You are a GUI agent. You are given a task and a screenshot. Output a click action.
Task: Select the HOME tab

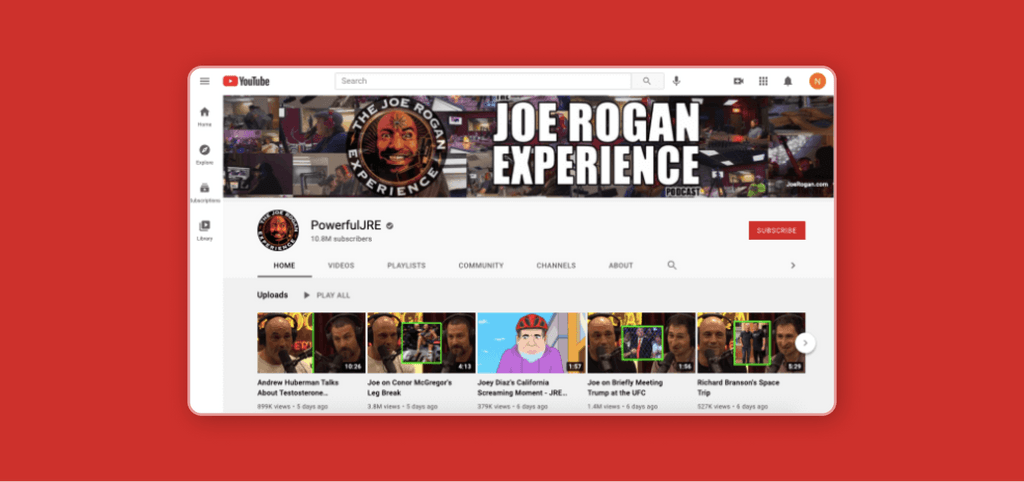[x=284, y=266]
